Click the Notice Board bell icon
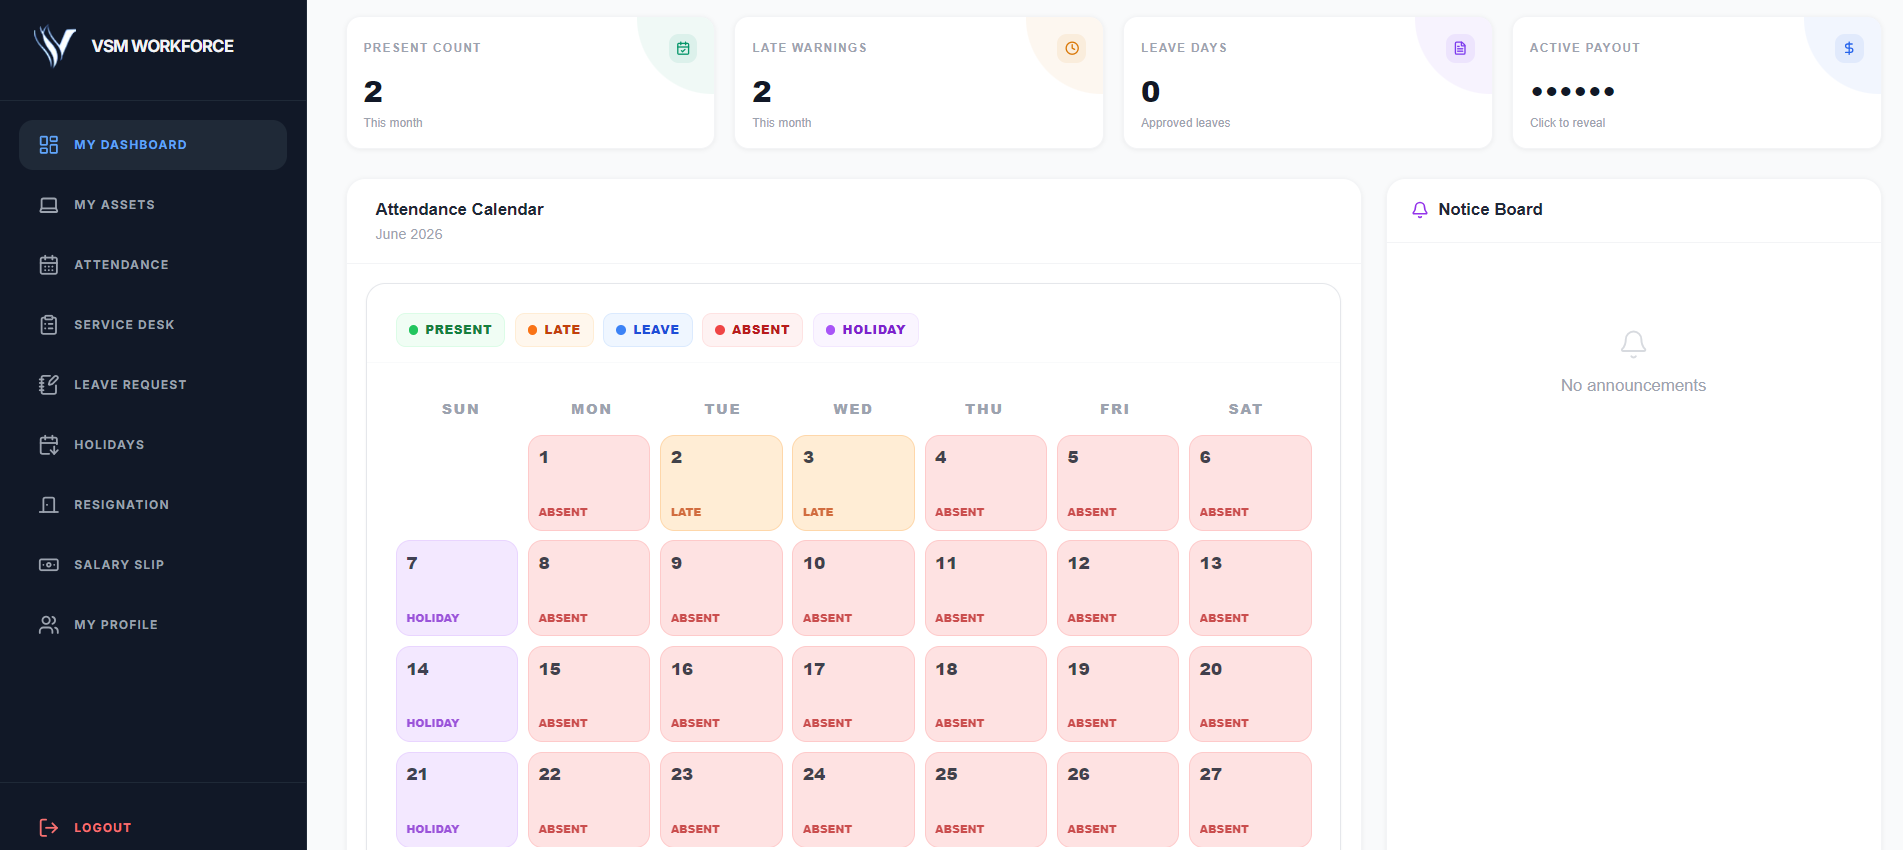Viewport: 1903px width, 850px height. coord(1419,210)
